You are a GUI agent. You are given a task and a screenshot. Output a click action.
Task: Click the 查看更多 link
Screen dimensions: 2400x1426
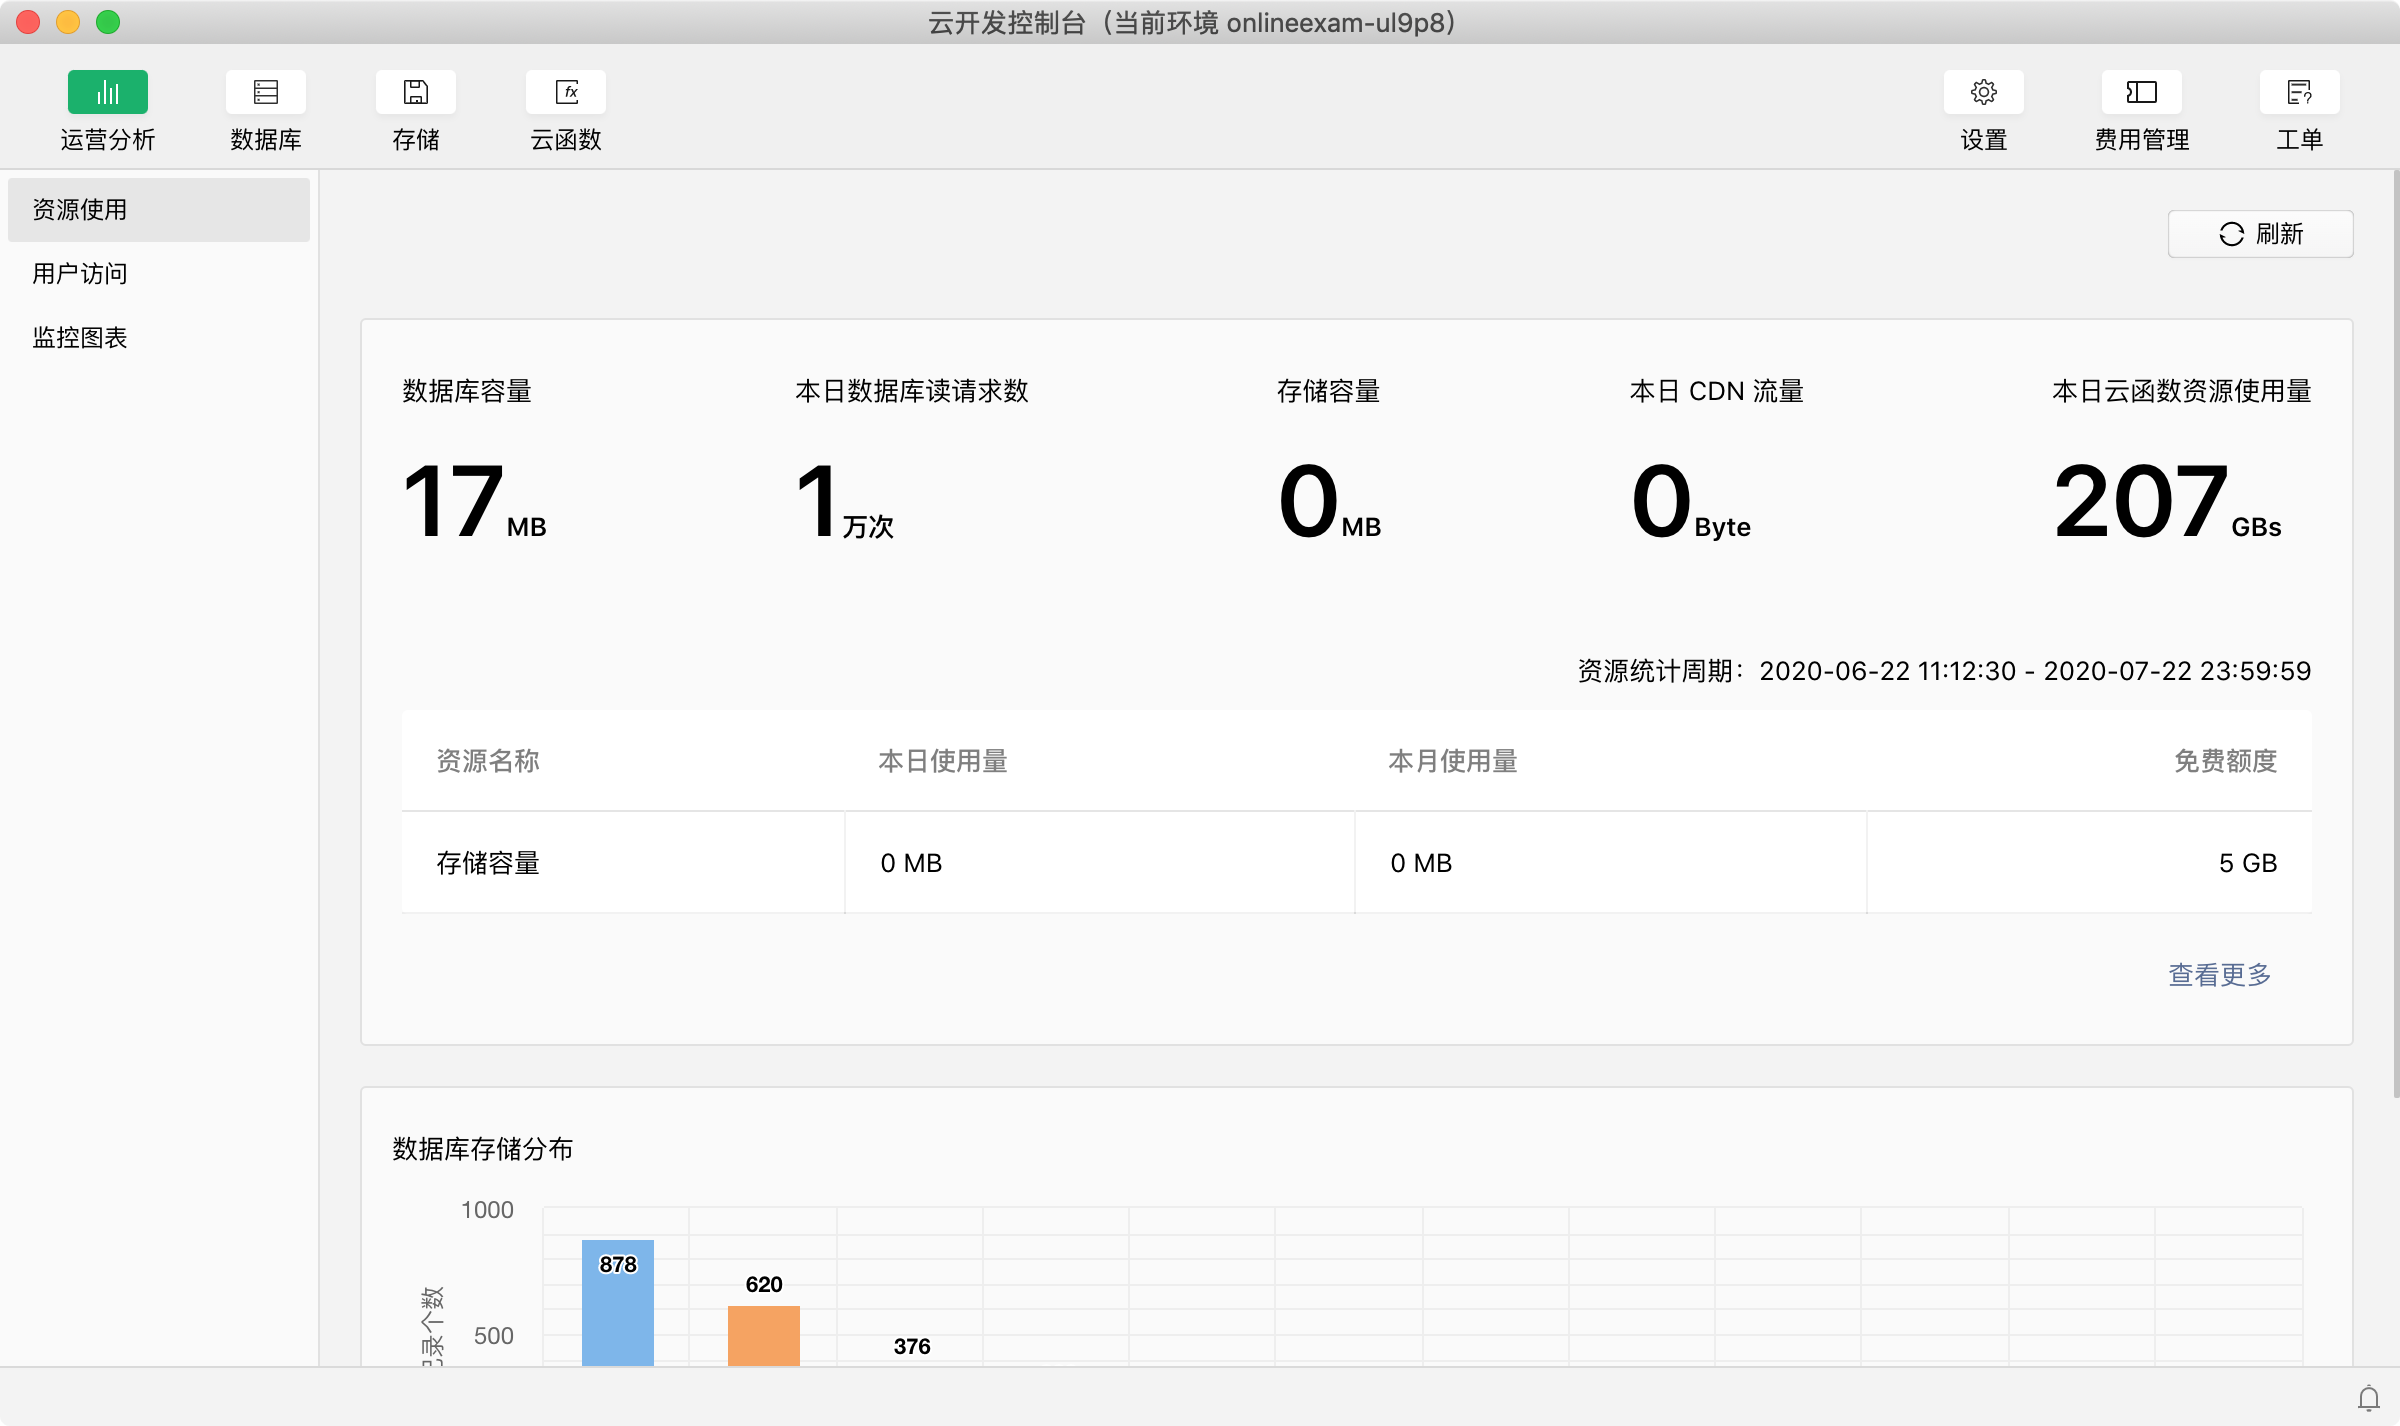point(2219,974)
